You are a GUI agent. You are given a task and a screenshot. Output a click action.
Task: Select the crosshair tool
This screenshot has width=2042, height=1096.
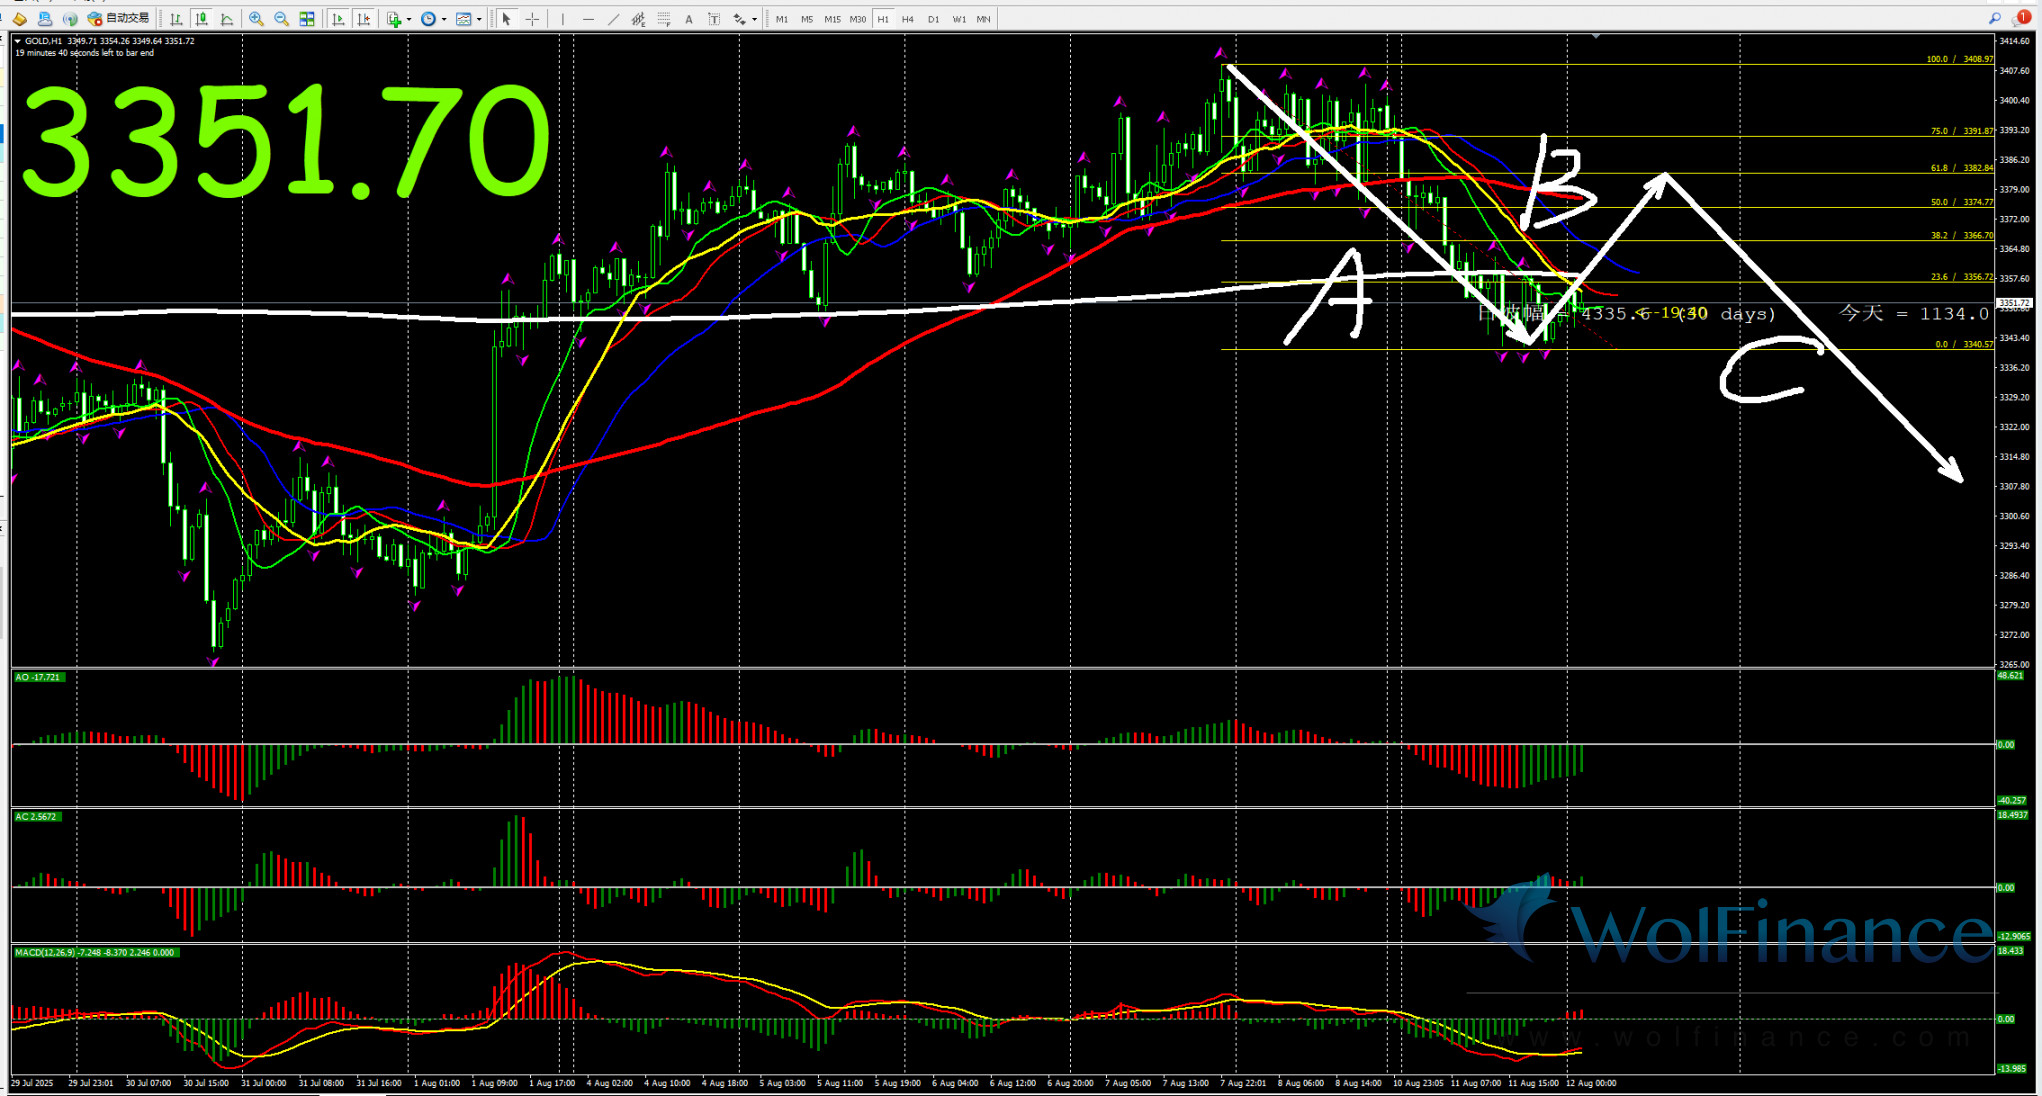click(x=532, y=18)
